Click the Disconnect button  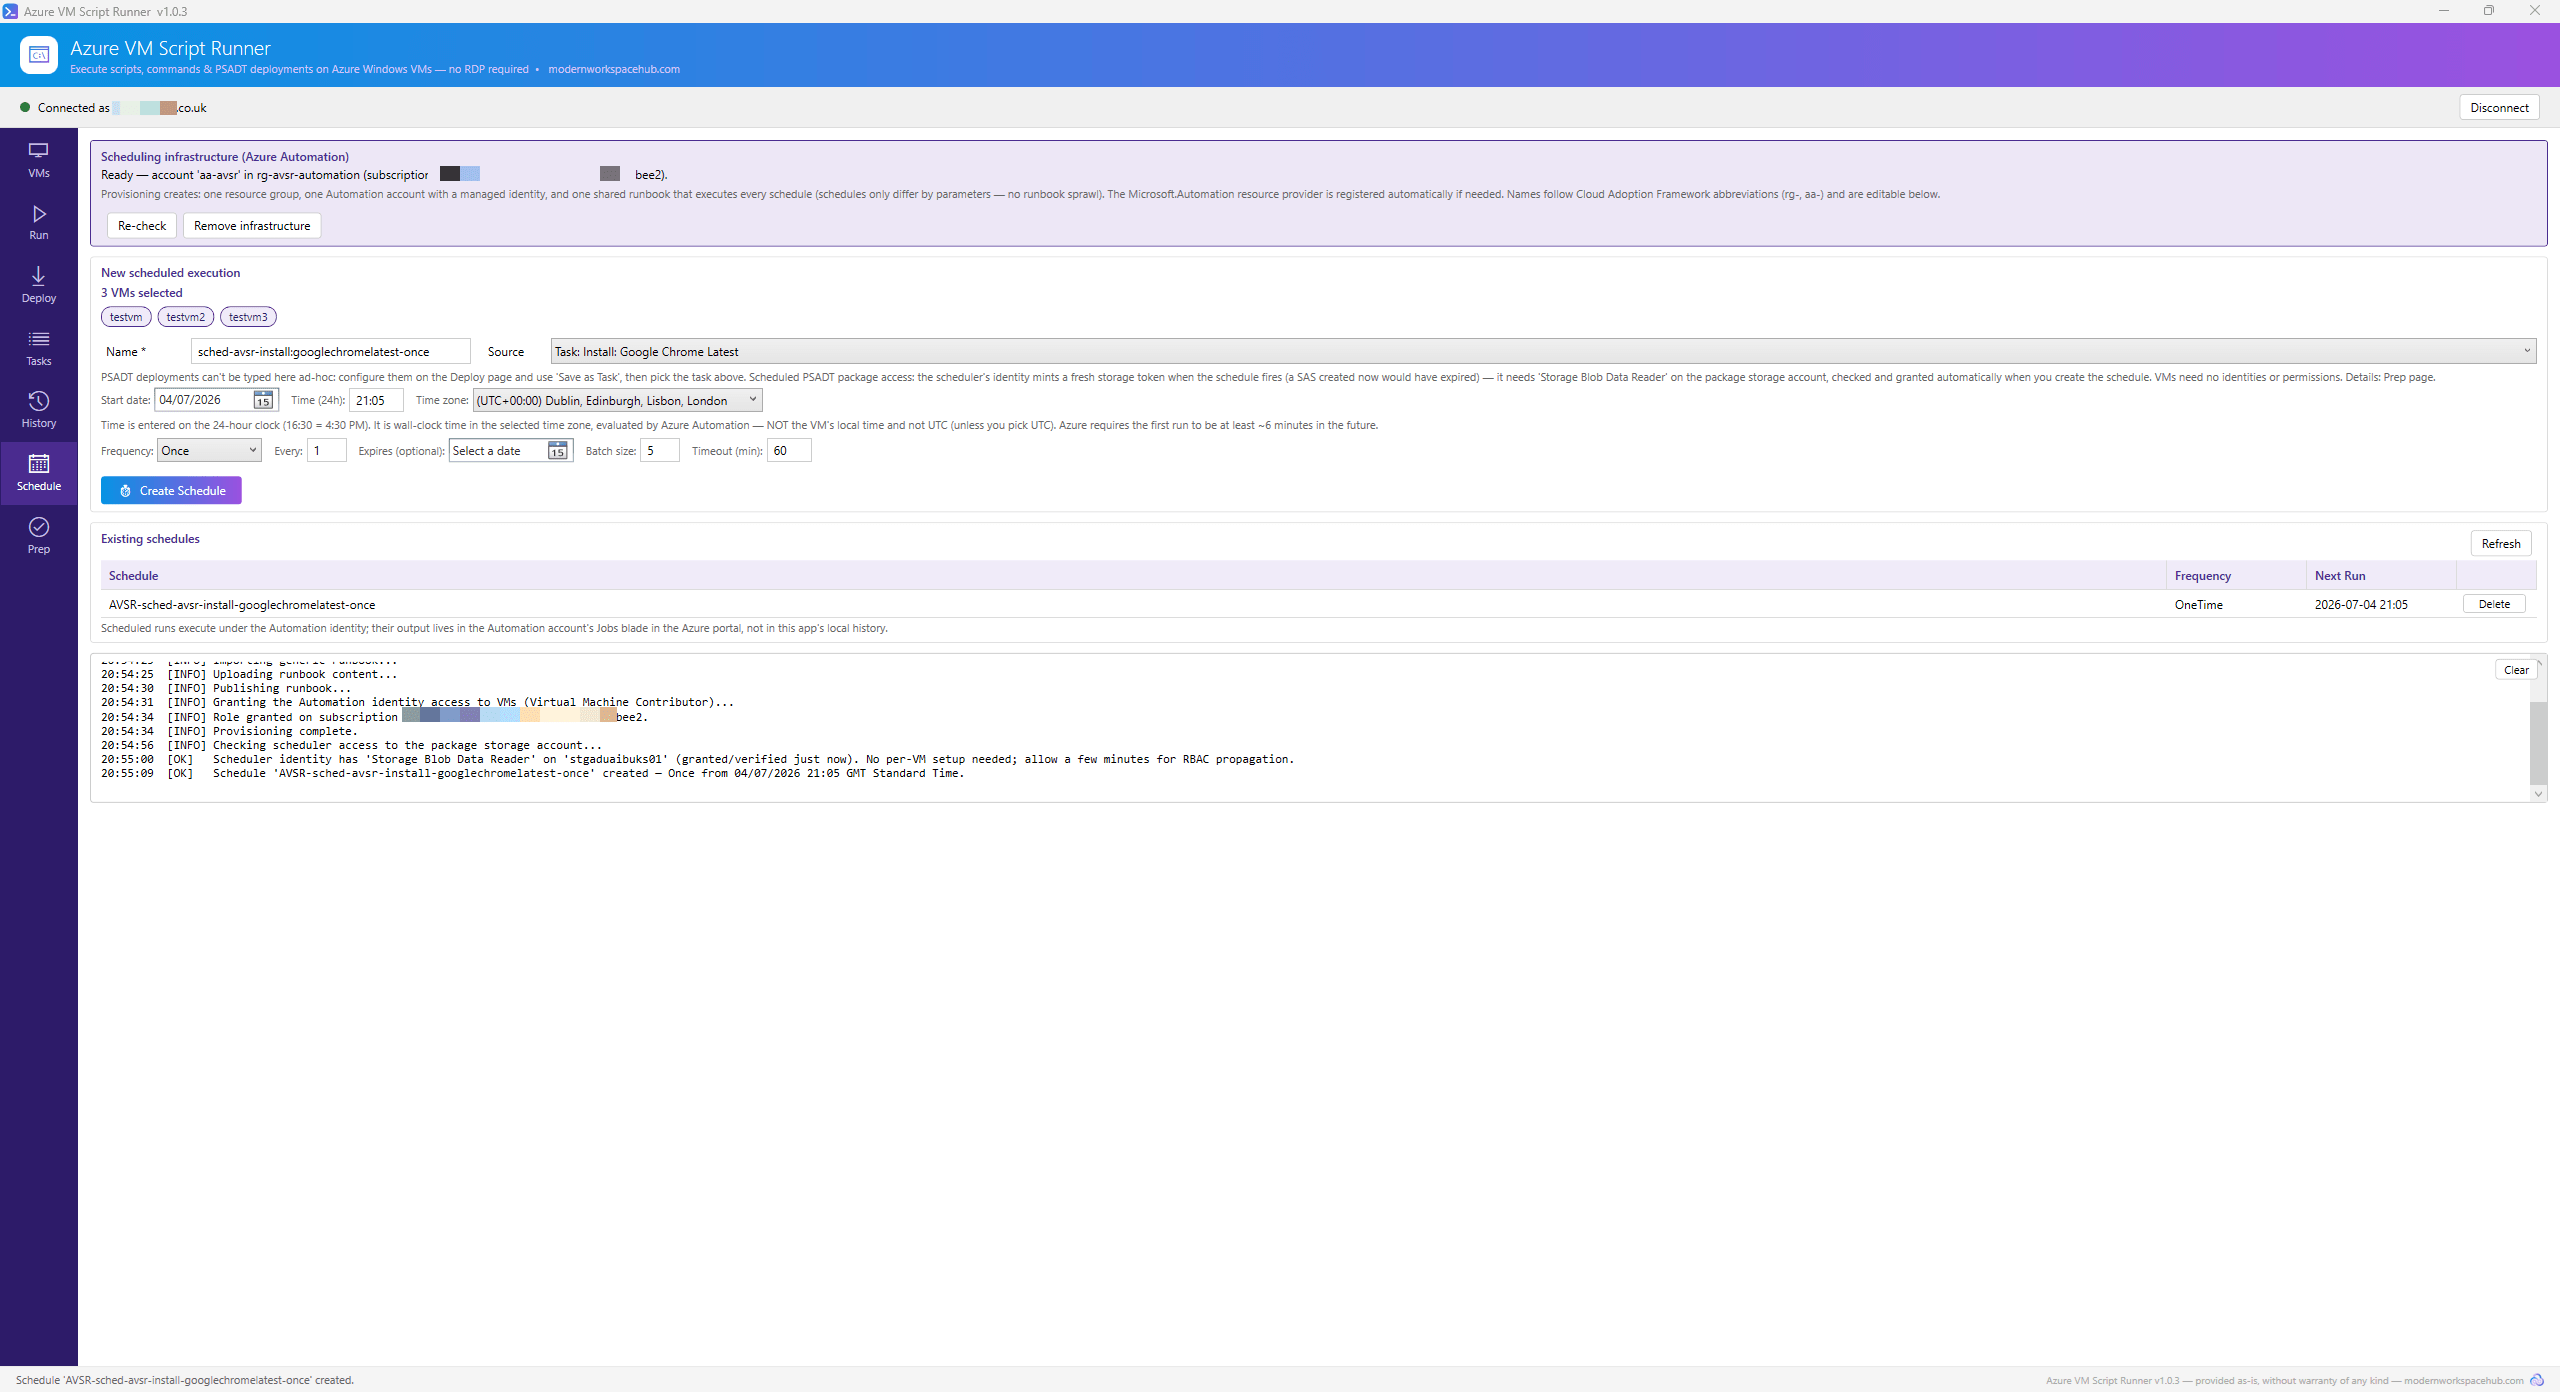coord(2499,107)
